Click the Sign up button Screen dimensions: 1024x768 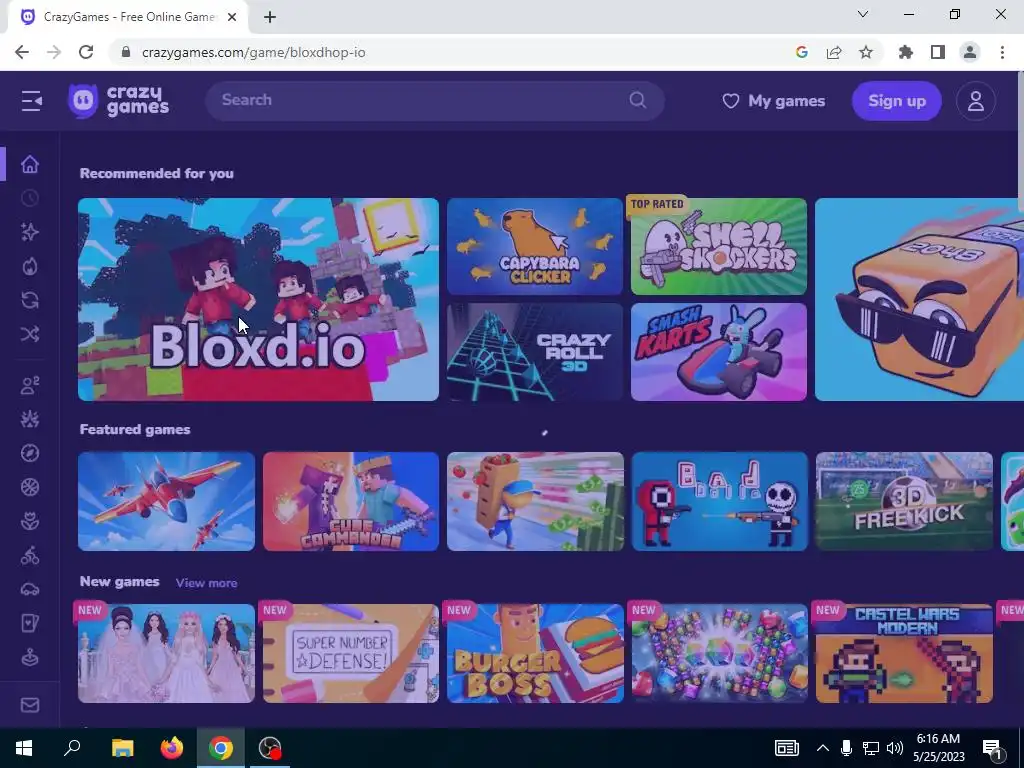(897, 101)
